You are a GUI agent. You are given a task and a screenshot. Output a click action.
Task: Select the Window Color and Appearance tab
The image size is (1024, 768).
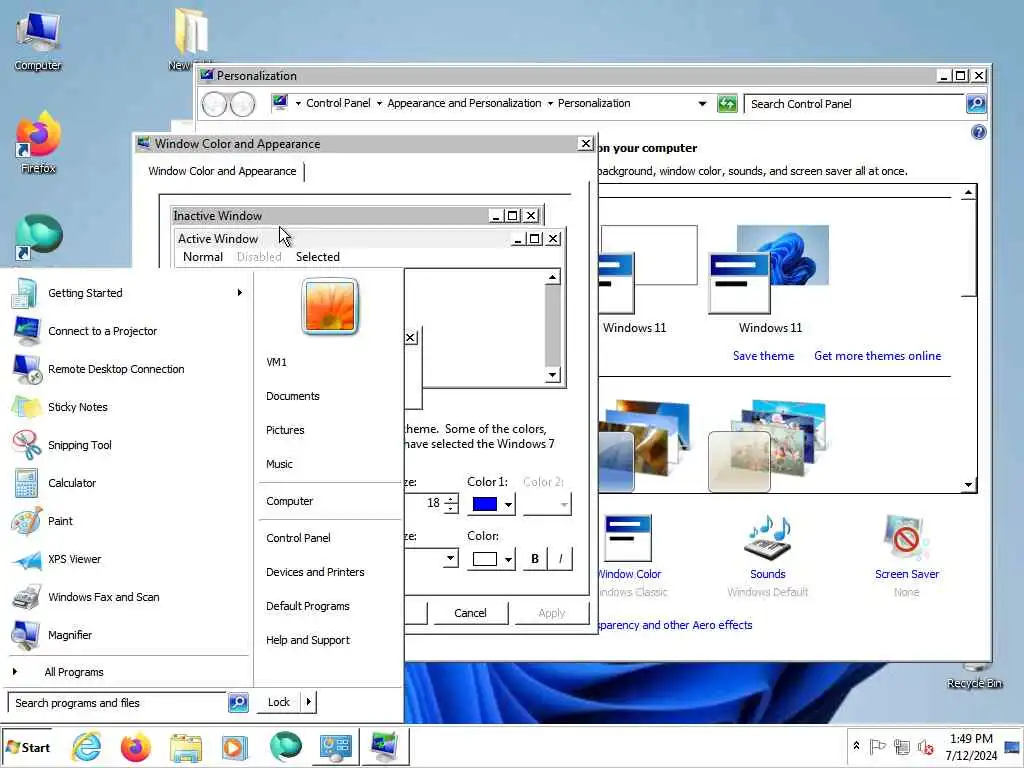pyautogui.click(x=222, y=171)
